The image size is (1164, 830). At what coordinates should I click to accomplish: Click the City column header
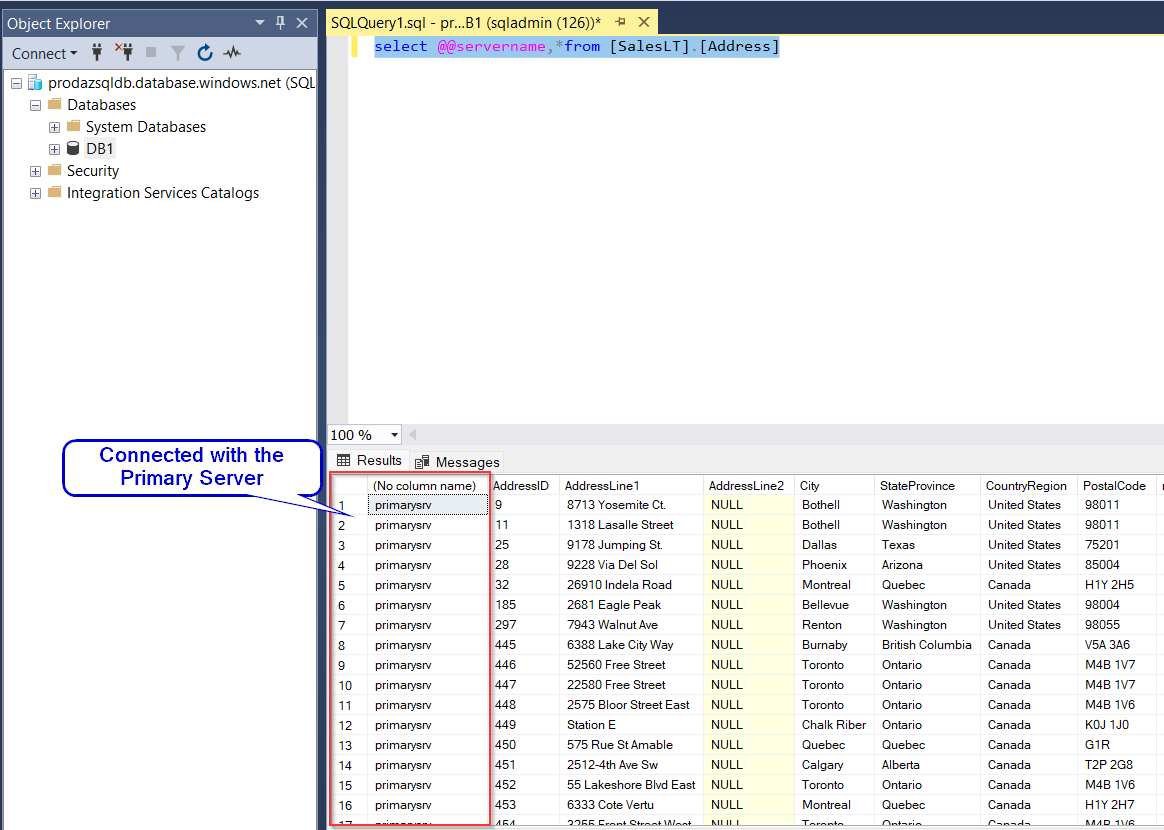834,486
